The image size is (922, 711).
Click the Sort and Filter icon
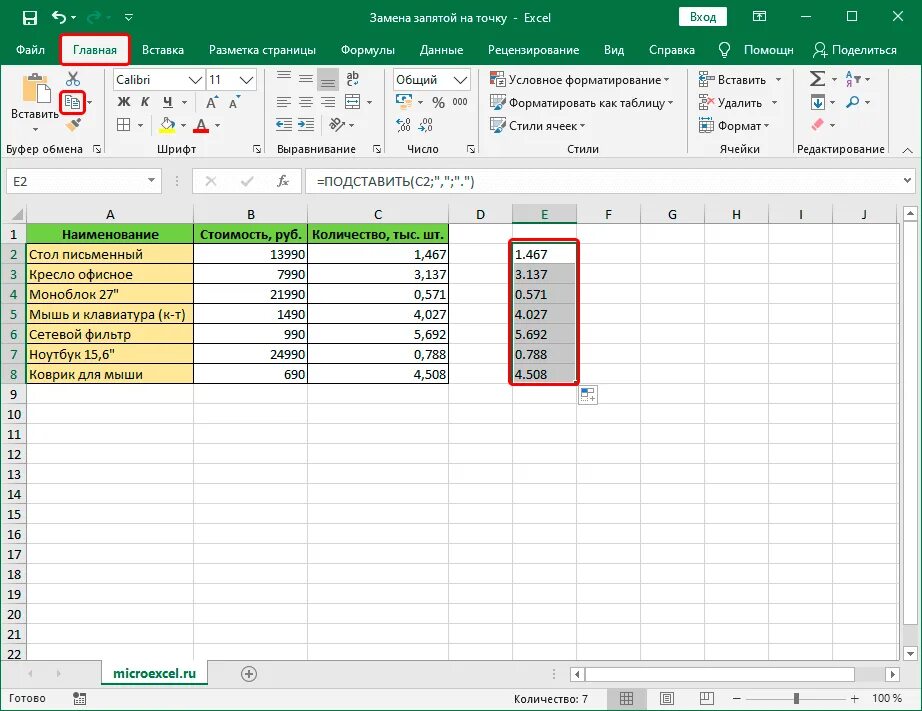[x=853, y=79]
